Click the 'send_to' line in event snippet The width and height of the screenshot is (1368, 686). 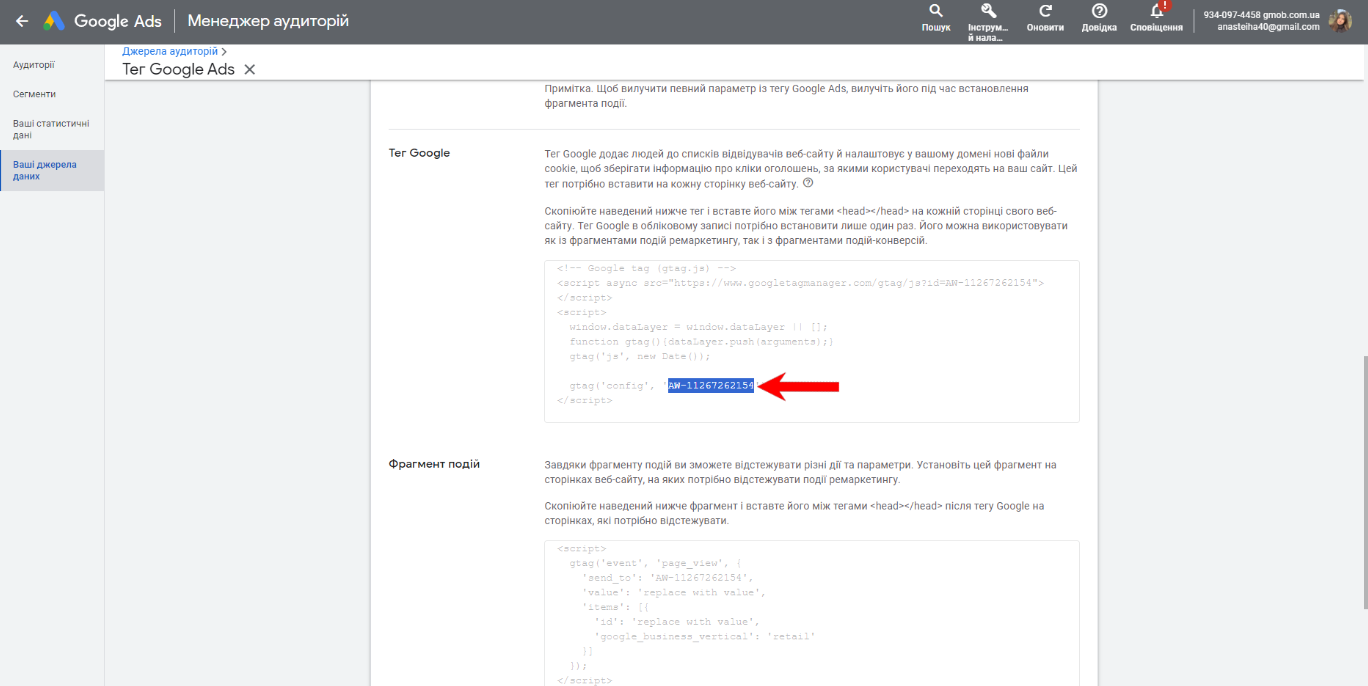tap(666, 578)
